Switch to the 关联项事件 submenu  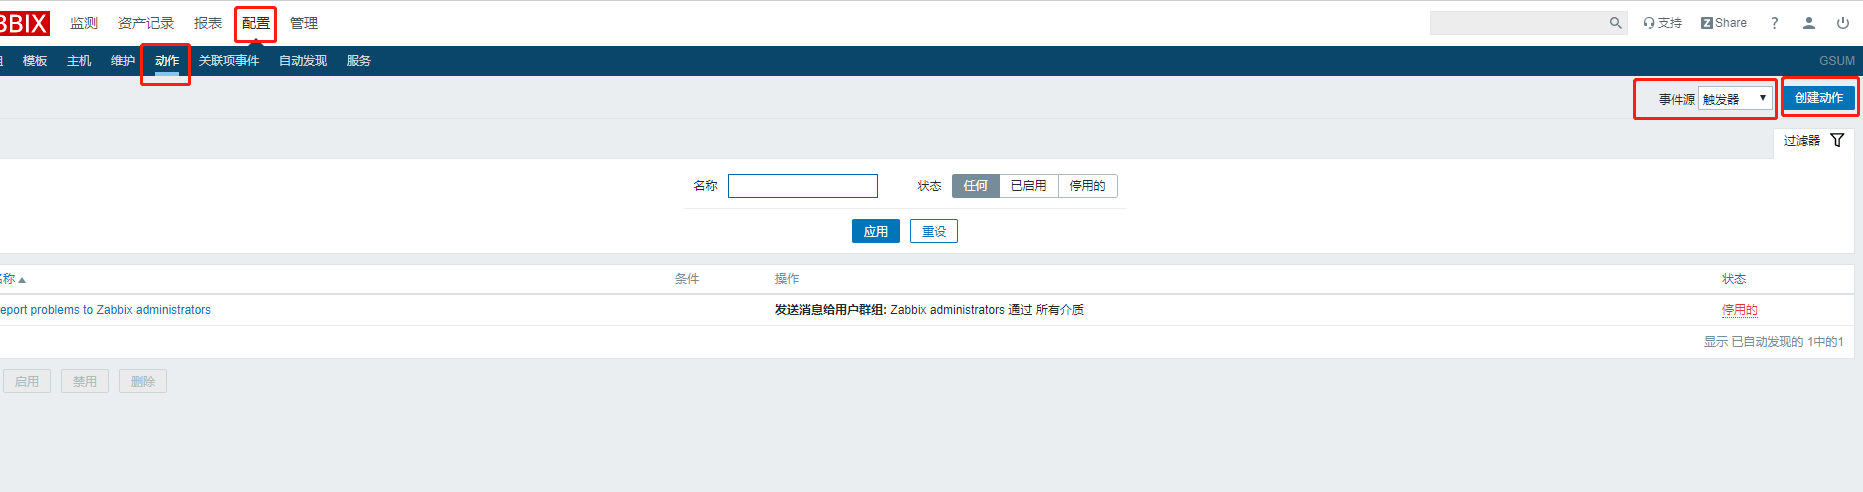229,61
